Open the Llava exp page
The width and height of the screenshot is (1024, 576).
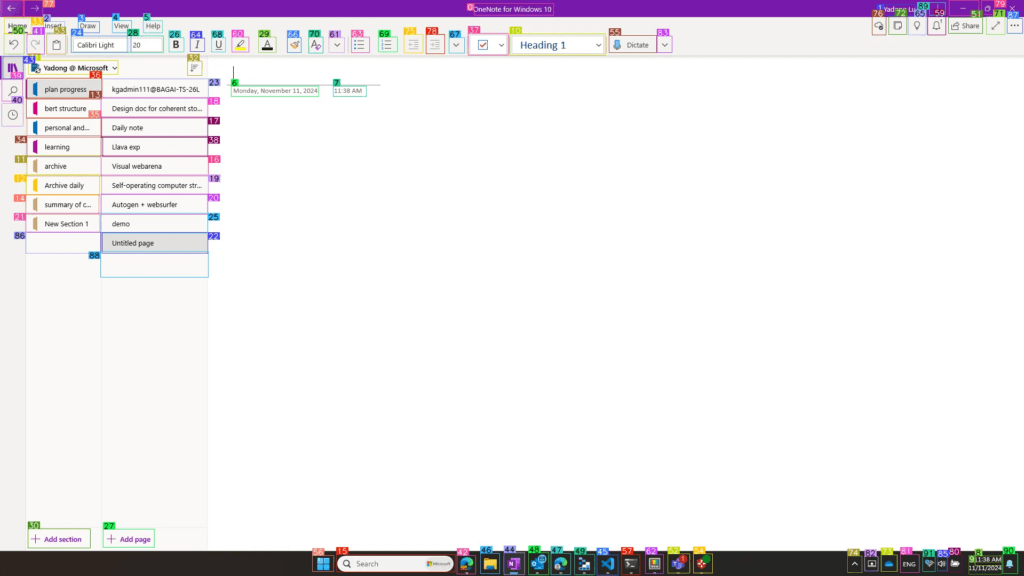point(155,147)
